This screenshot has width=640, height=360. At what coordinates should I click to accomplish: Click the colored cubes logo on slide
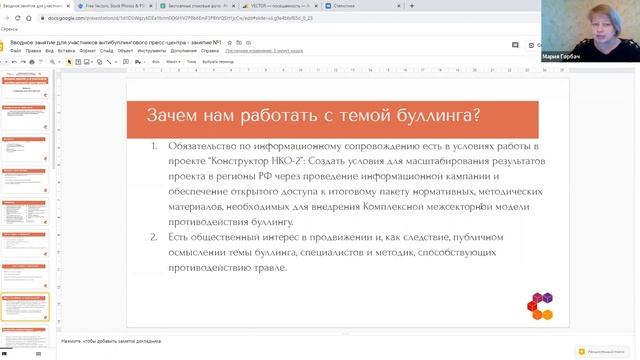[x=540, y=306]
